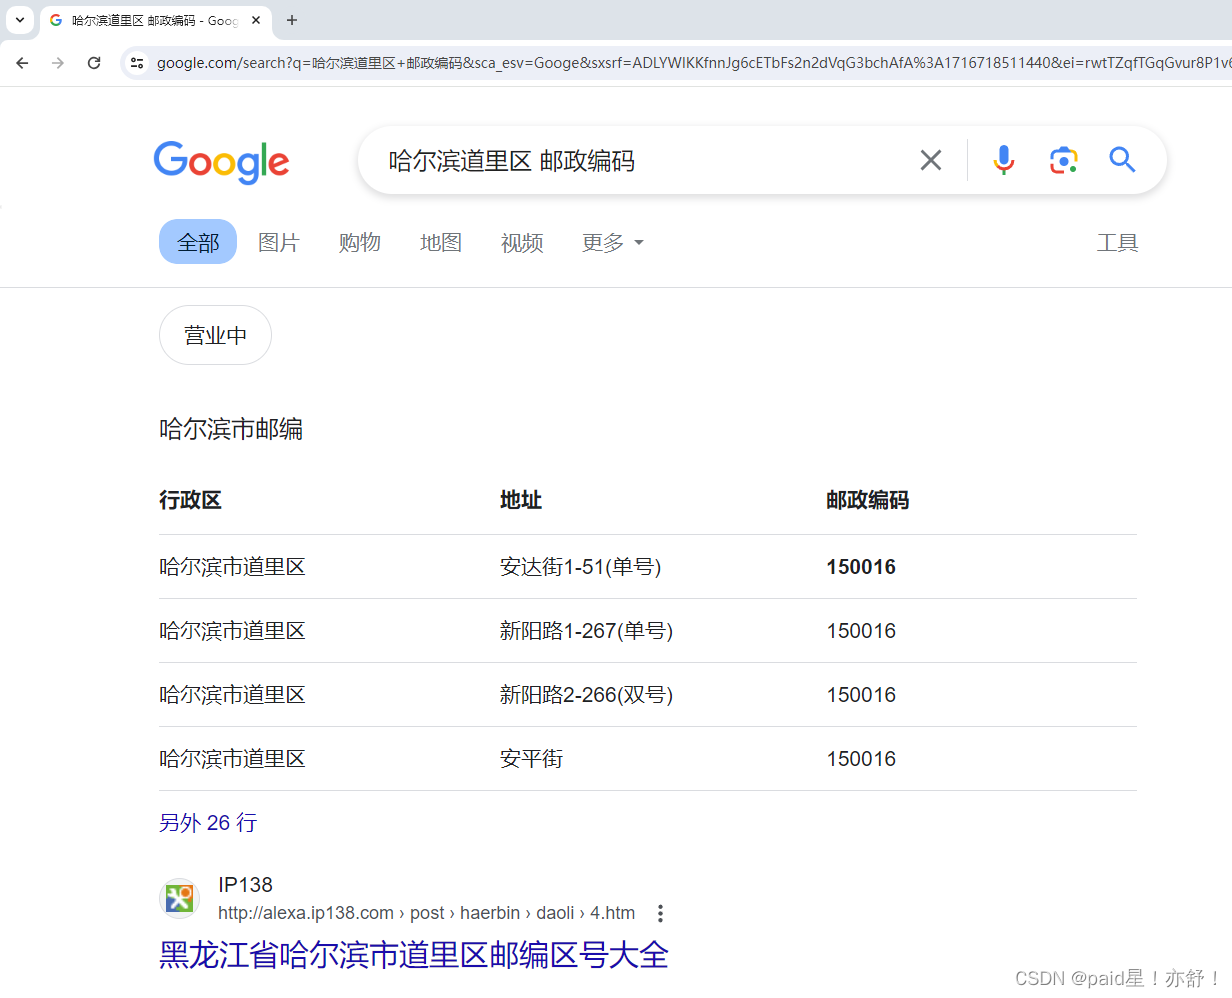Screen dimensions: 1232x998
Task: Open site information icon in address bar
Action: tap(138, 63)
